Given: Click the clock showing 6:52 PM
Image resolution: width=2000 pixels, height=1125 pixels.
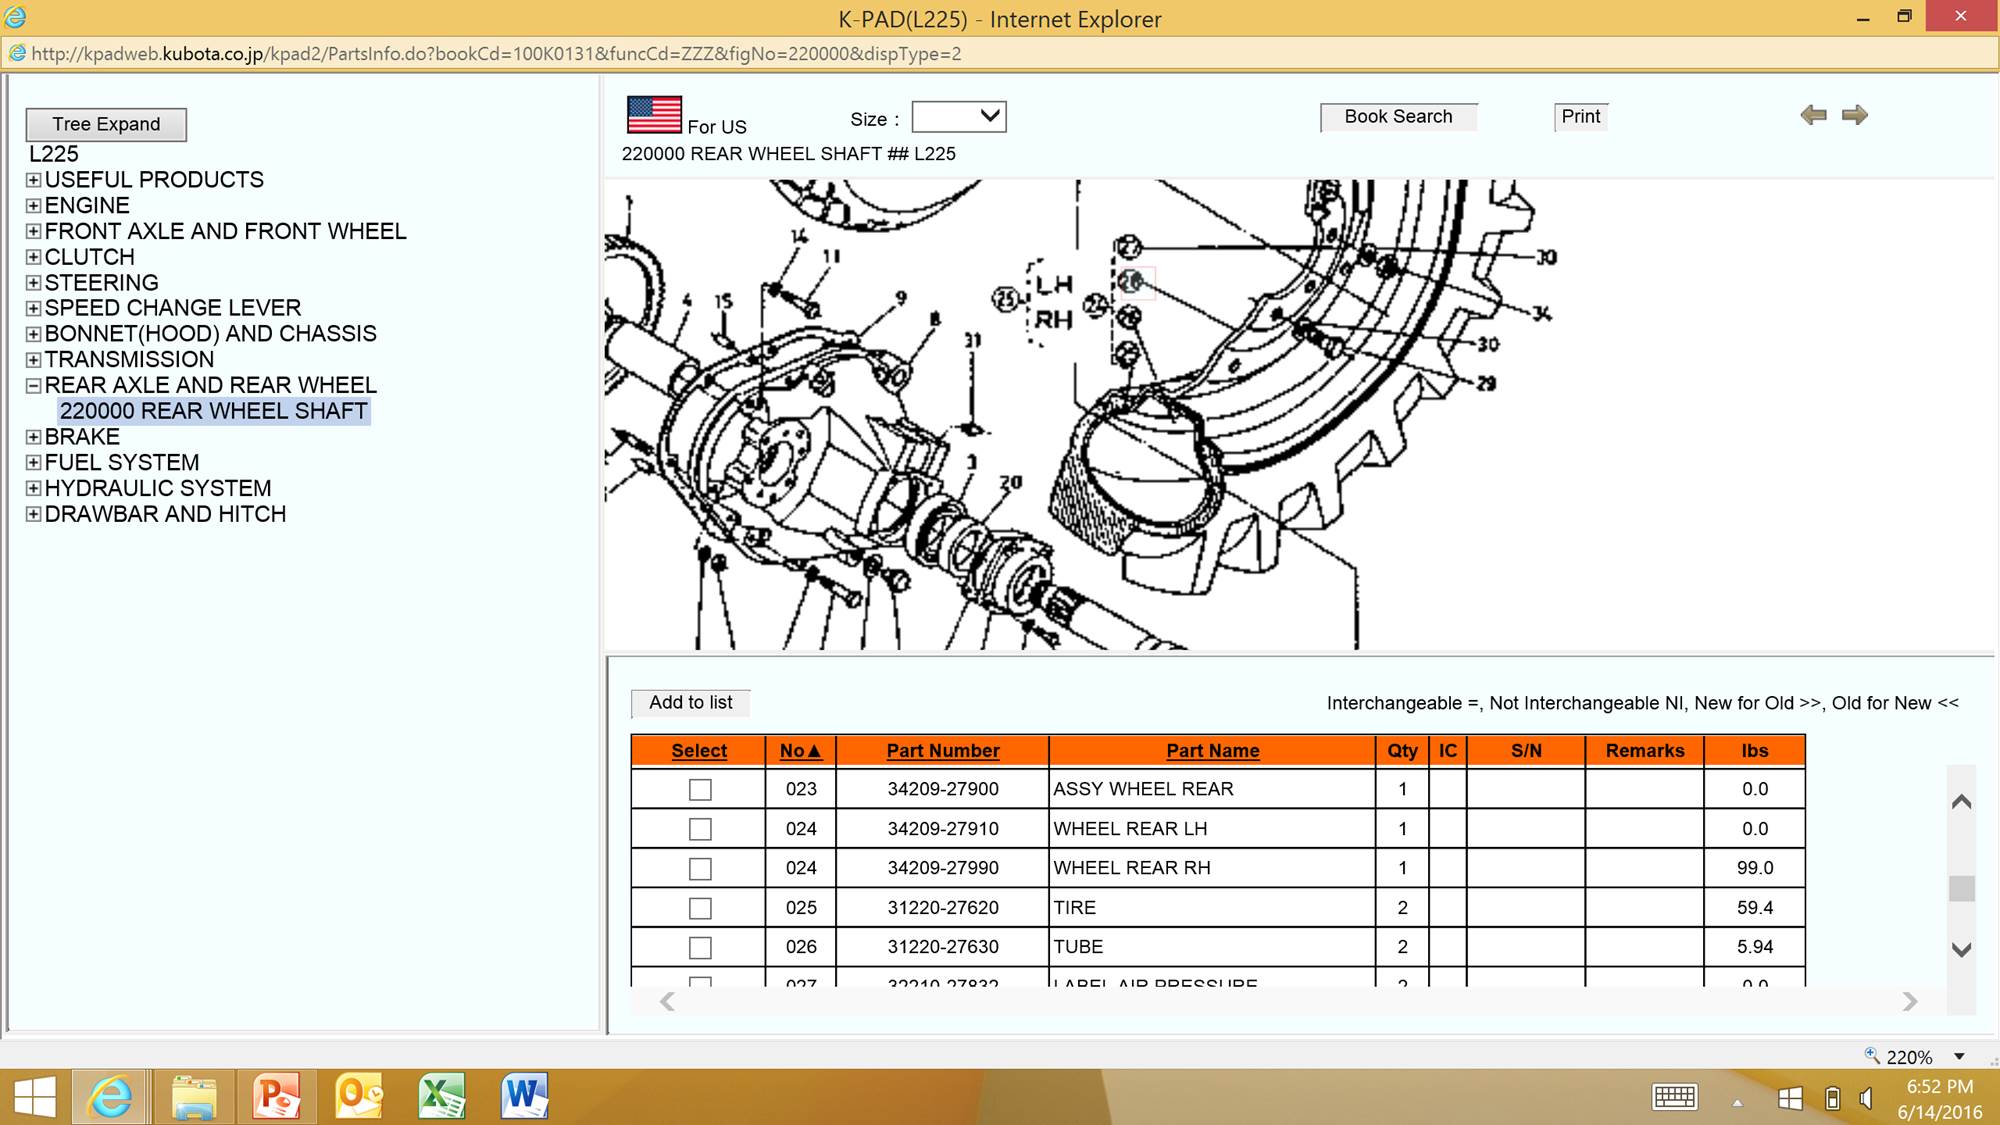Looking at the screenshot, I should click(x=1939, y=1087).
